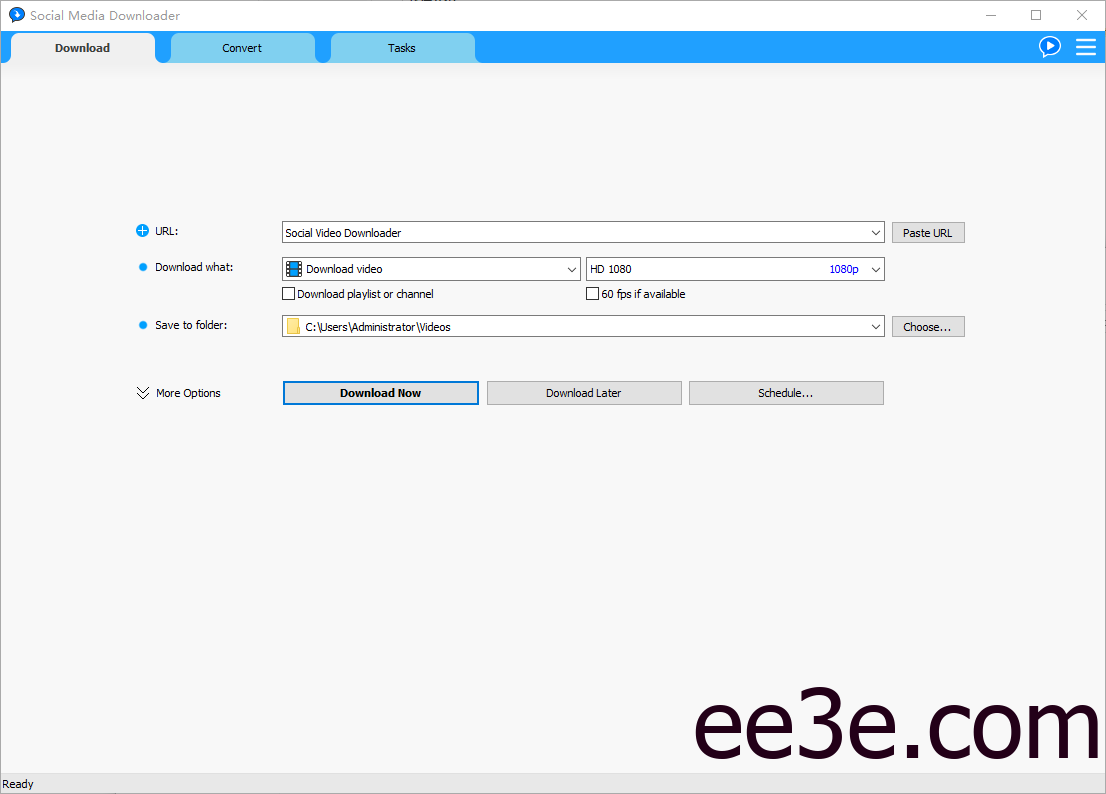Expand the save folder path dropdown arrow
This screenshot has height=794, width=1106.
point(876,327)
